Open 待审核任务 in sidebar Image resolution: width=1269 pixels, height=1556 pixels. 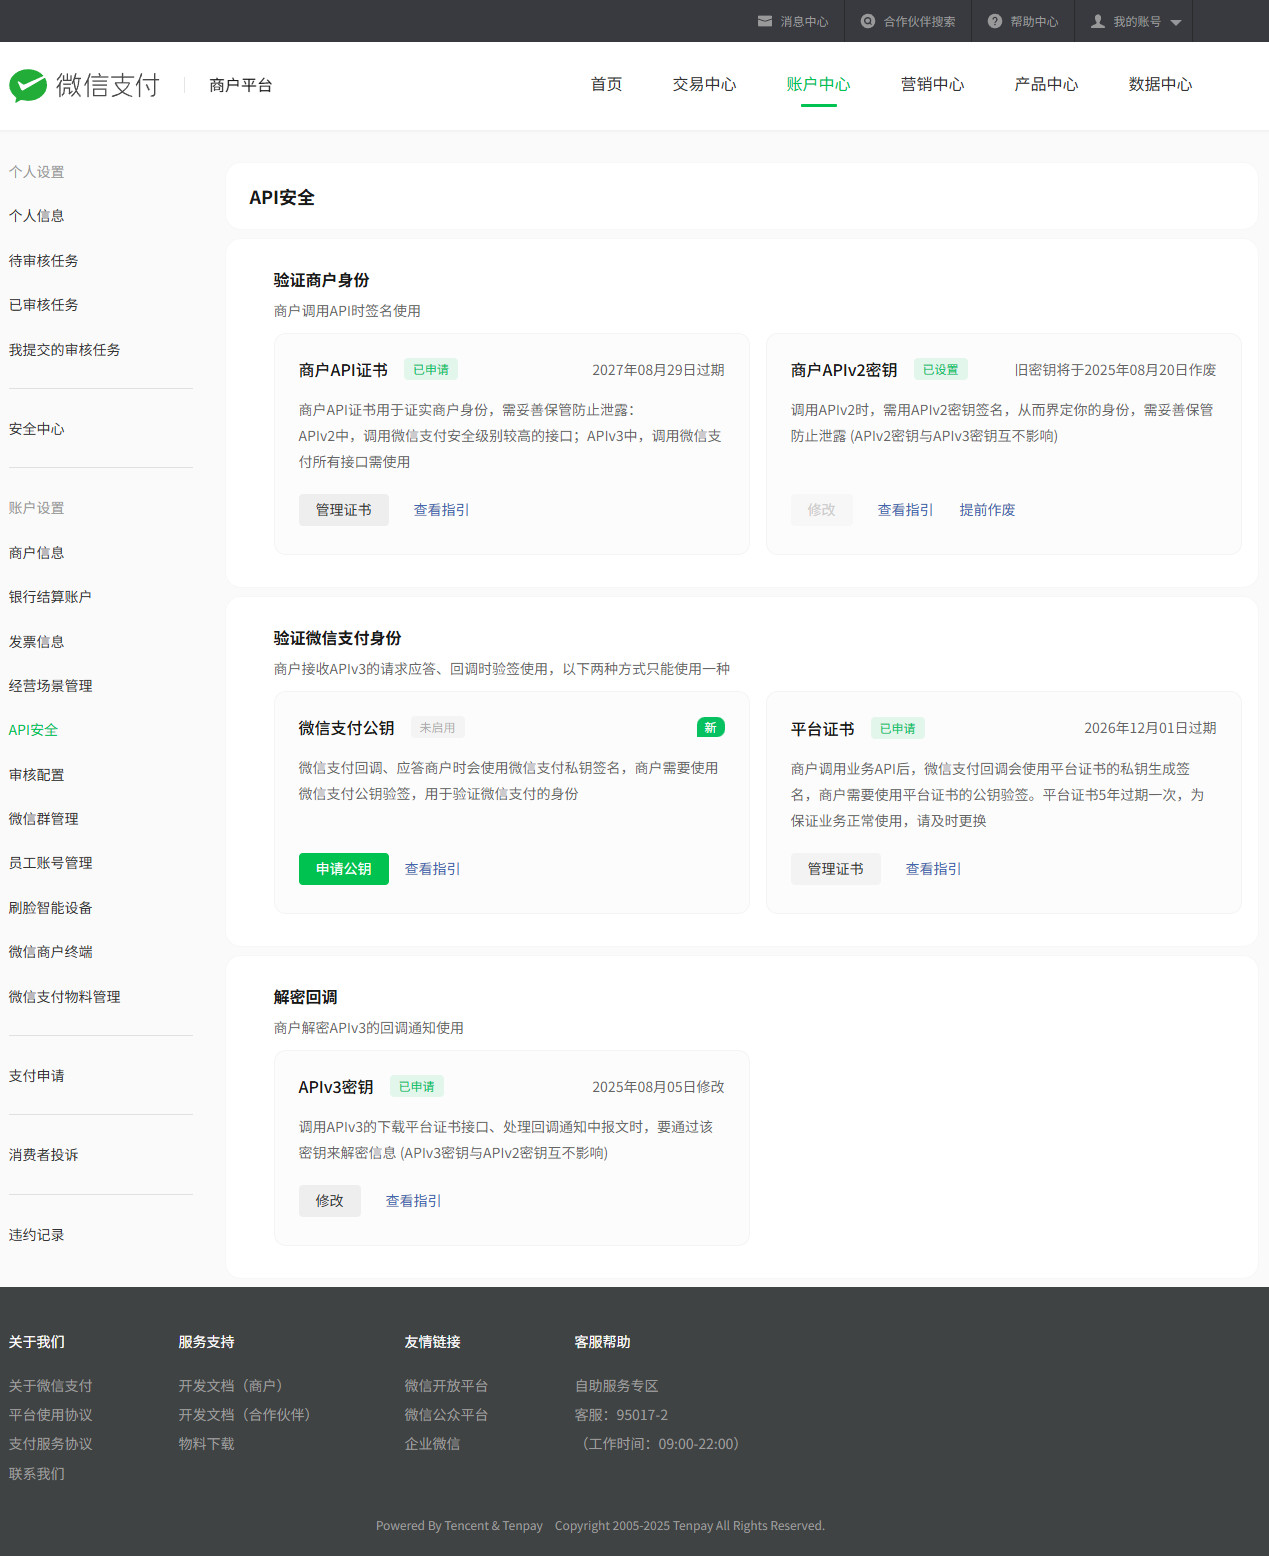tap(44, 261)
